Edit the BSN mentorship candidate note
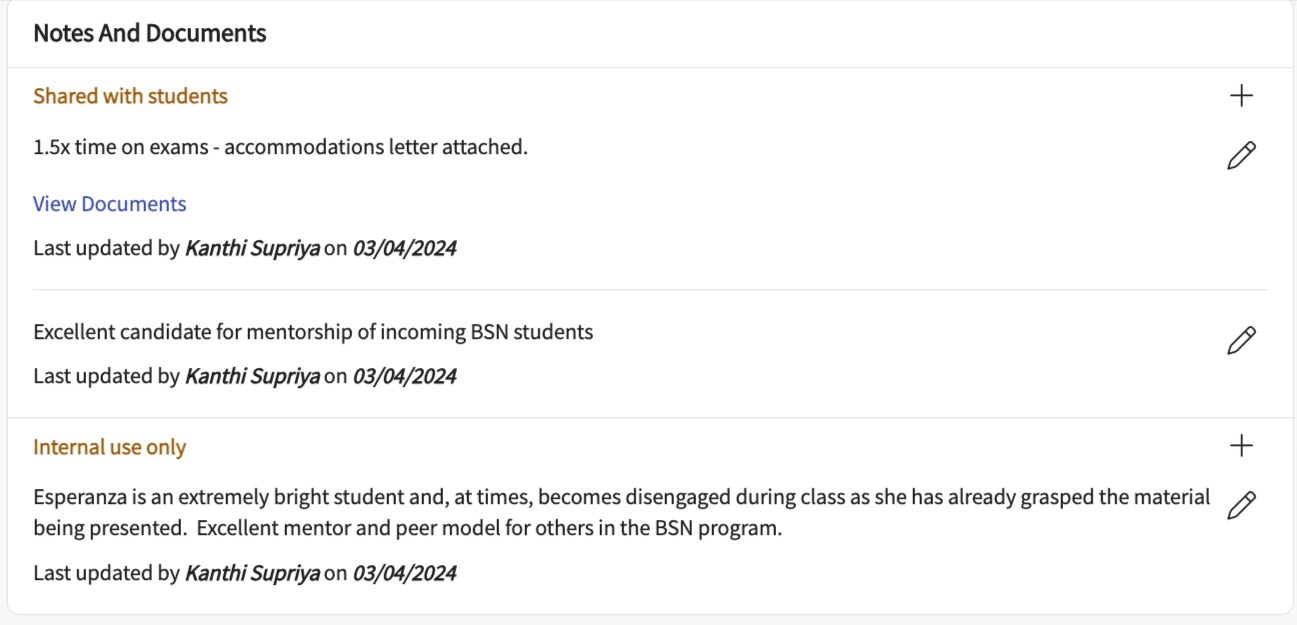The width and height of the screenshot is (1297, 625). click(1241, 340)
